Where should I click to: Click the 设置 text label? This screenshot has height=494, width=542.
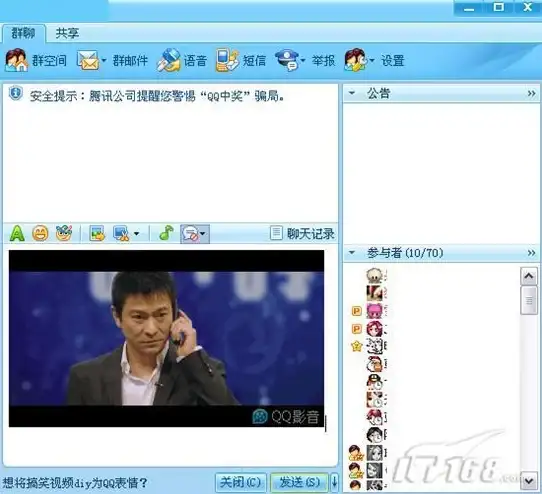coord(393,60)
